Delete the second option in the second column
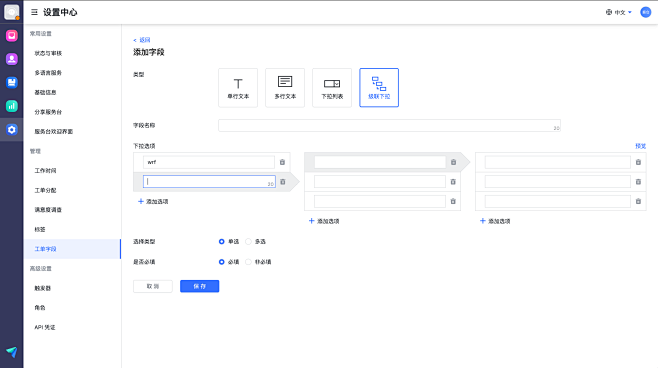This screenshot has width=658, height=368. (453, 182)
